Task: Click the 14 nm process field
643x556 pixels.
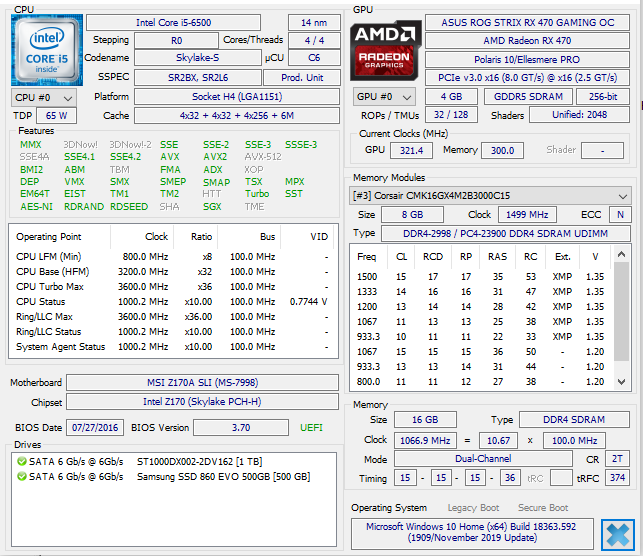Action: coord(314,23)
